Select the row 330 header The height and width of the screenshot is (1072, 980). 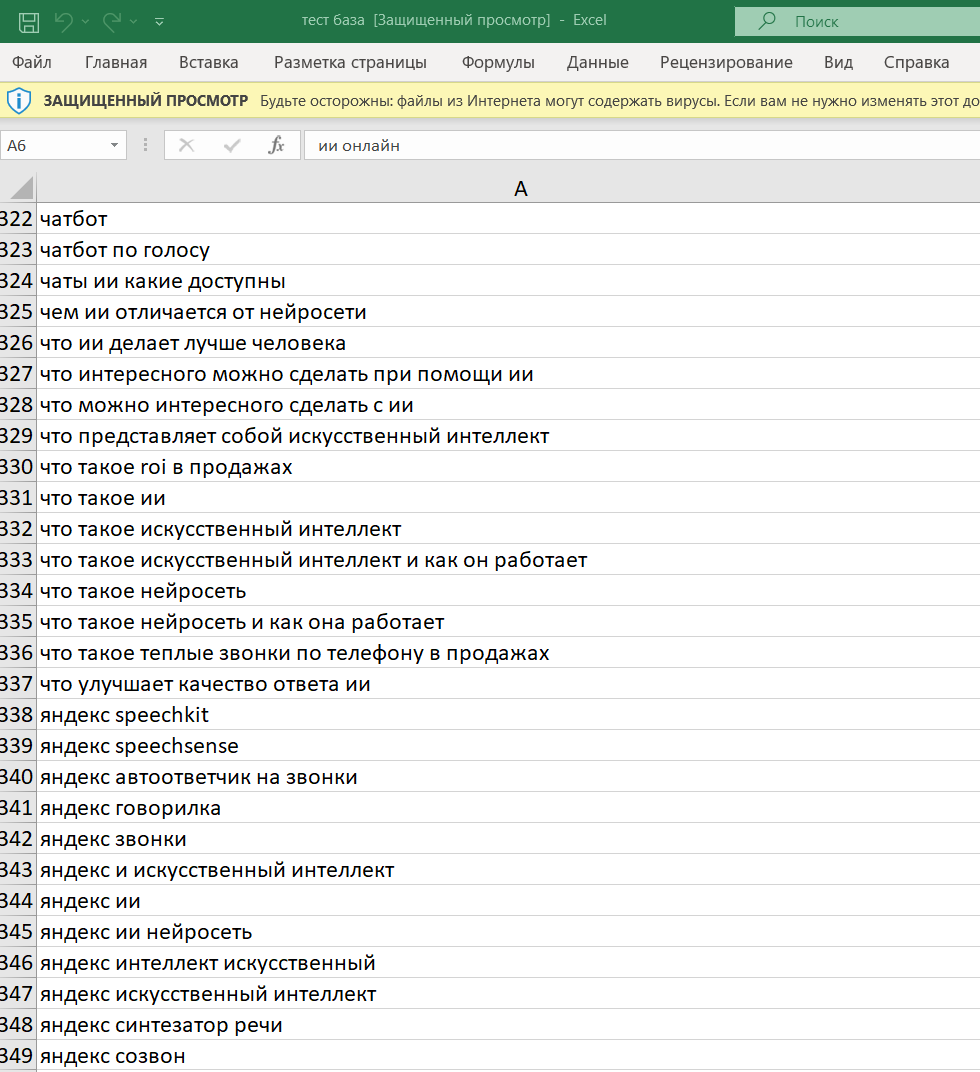(17, 467)
